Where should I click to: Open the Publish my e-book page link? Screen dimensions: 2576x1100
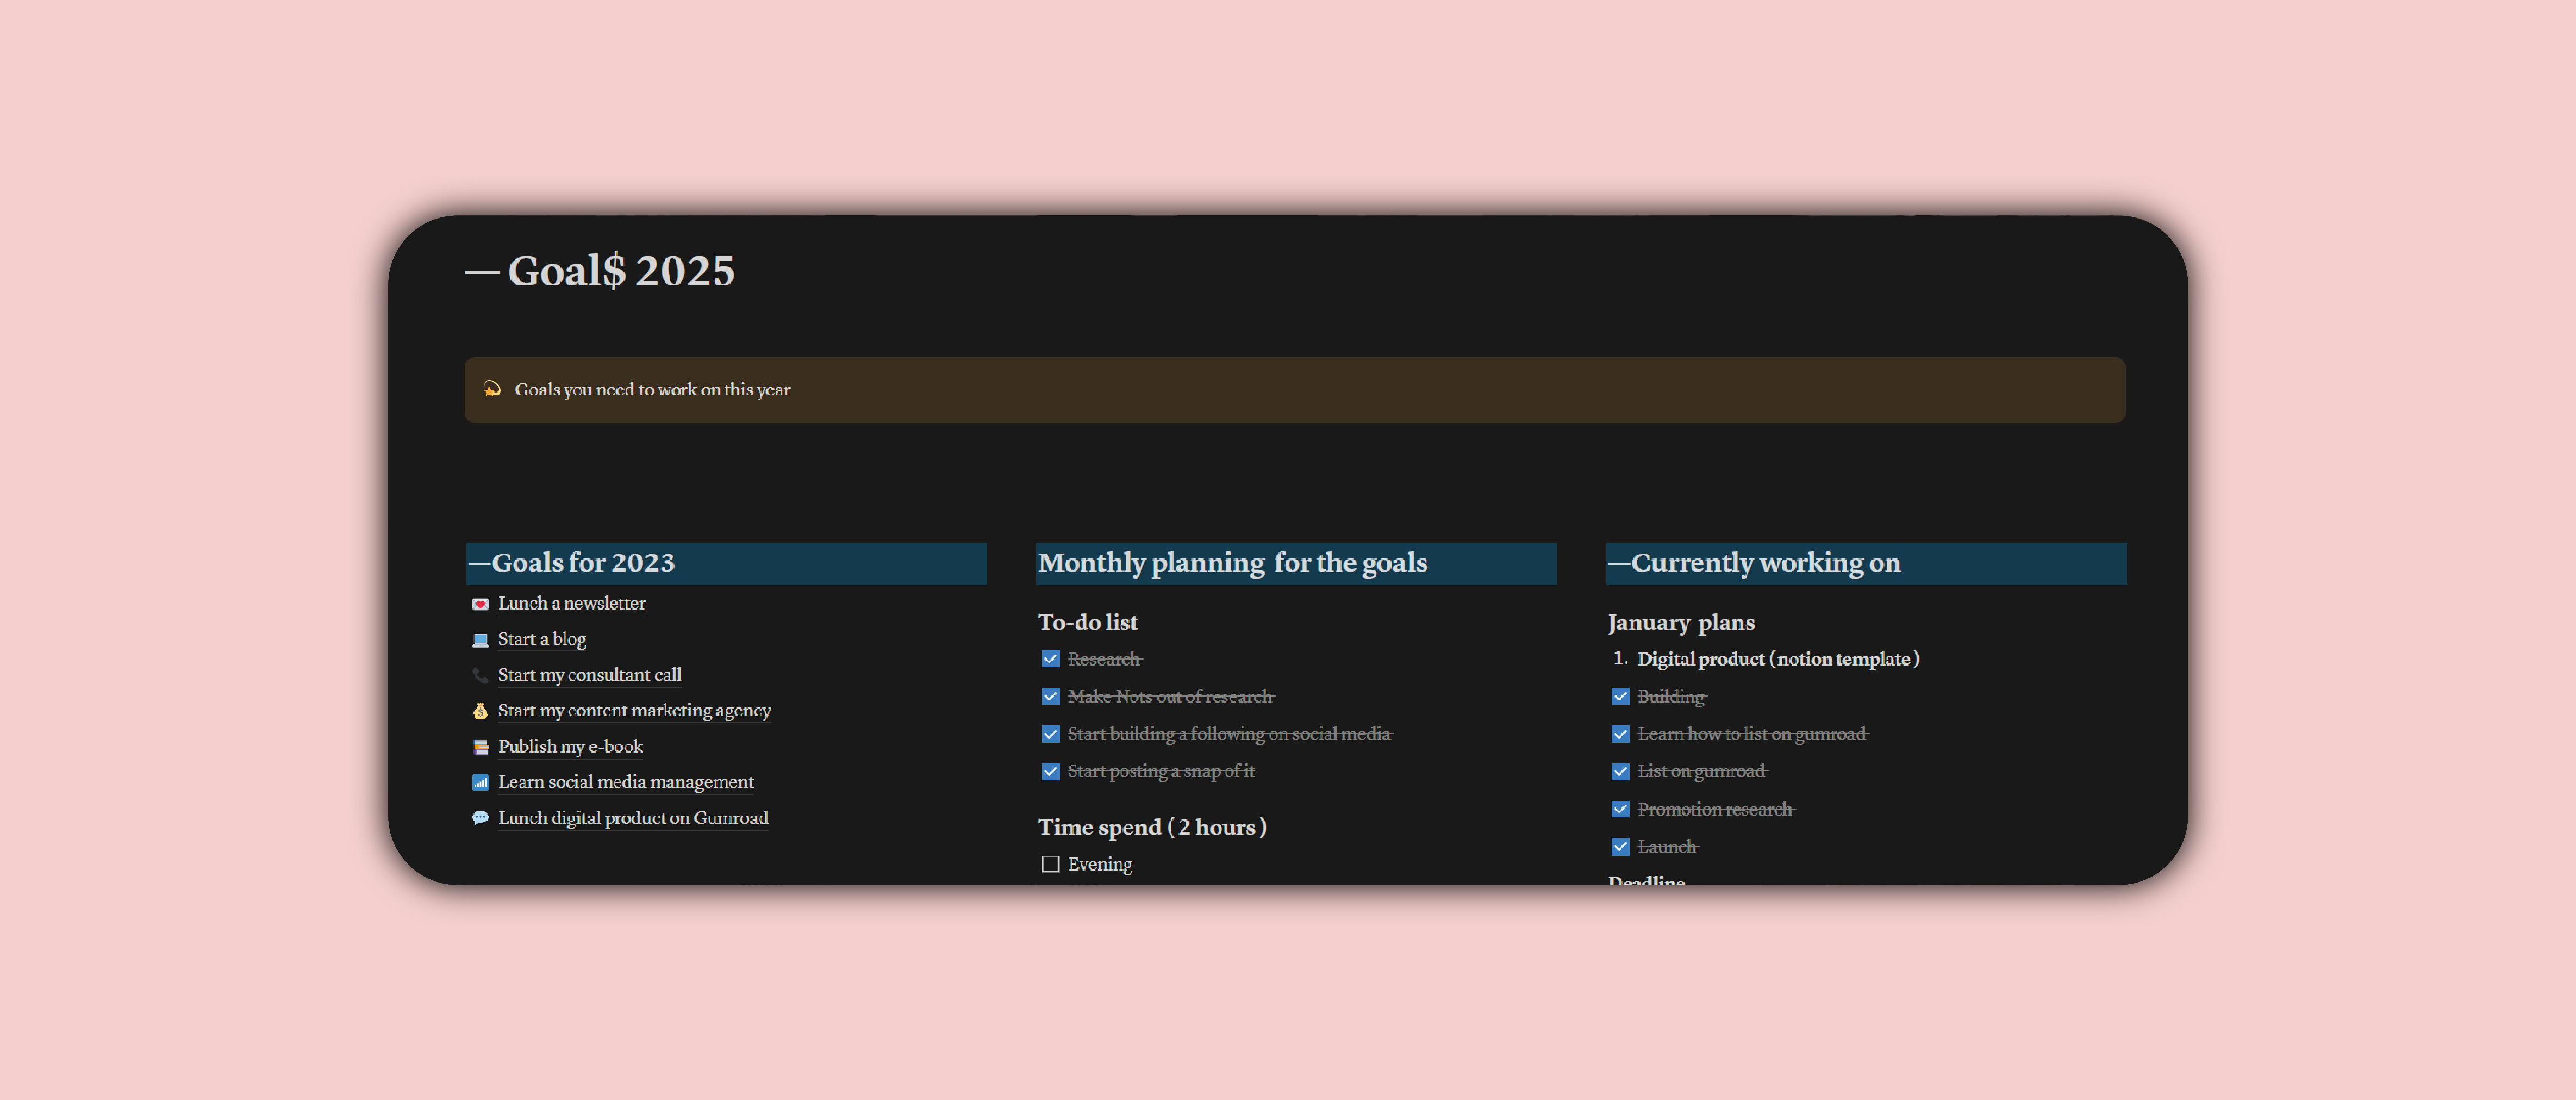click(x=570, y=747)
